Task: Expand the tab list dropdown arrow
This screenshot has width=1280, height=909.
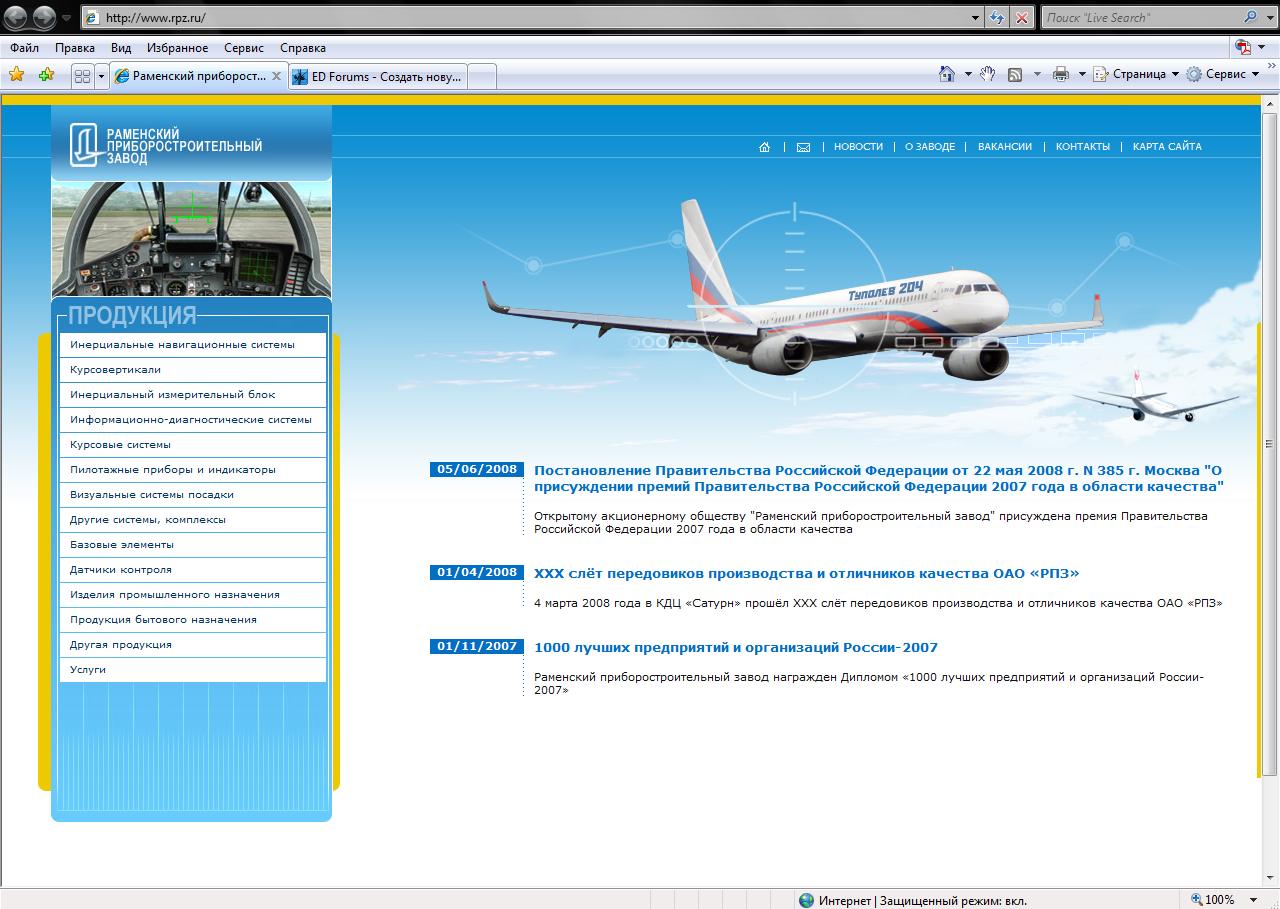Action: 101,76
